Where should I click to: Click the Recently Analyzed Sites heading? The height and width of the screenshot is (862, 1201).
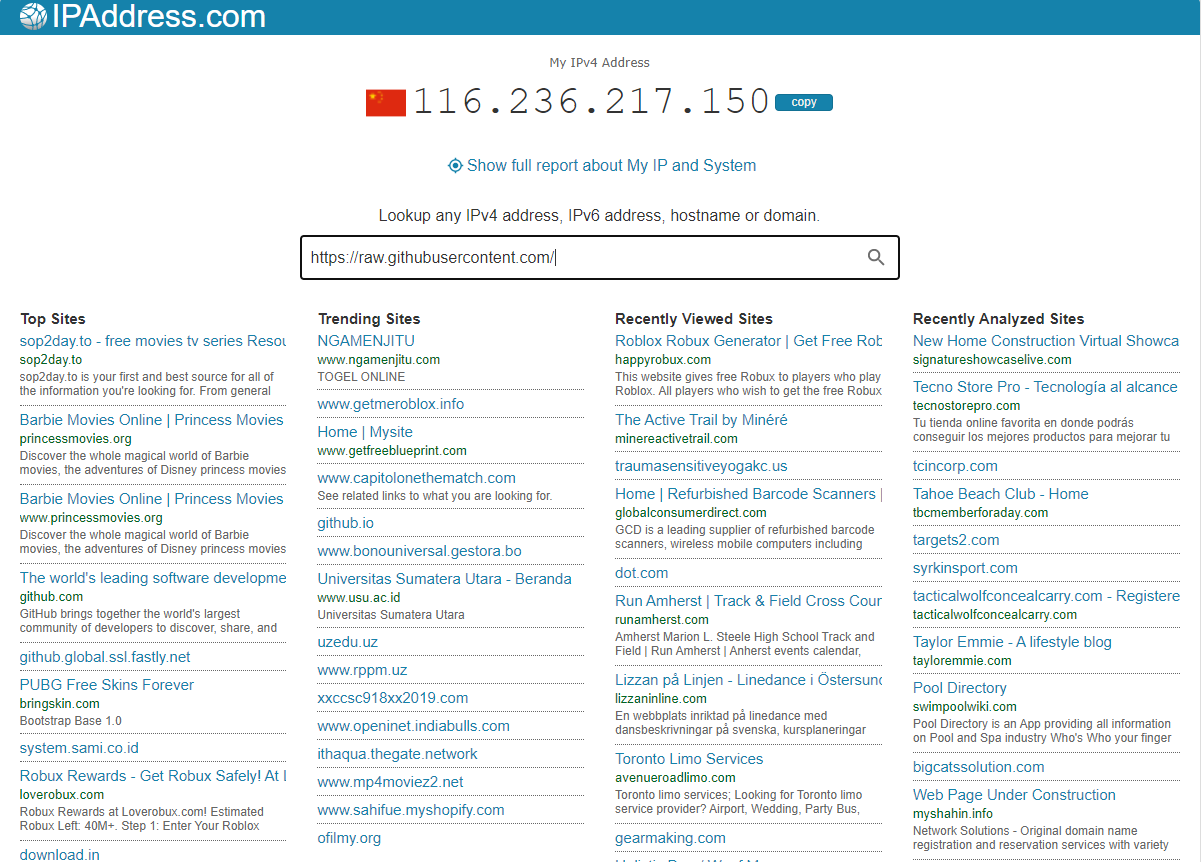tap(998, 319)
